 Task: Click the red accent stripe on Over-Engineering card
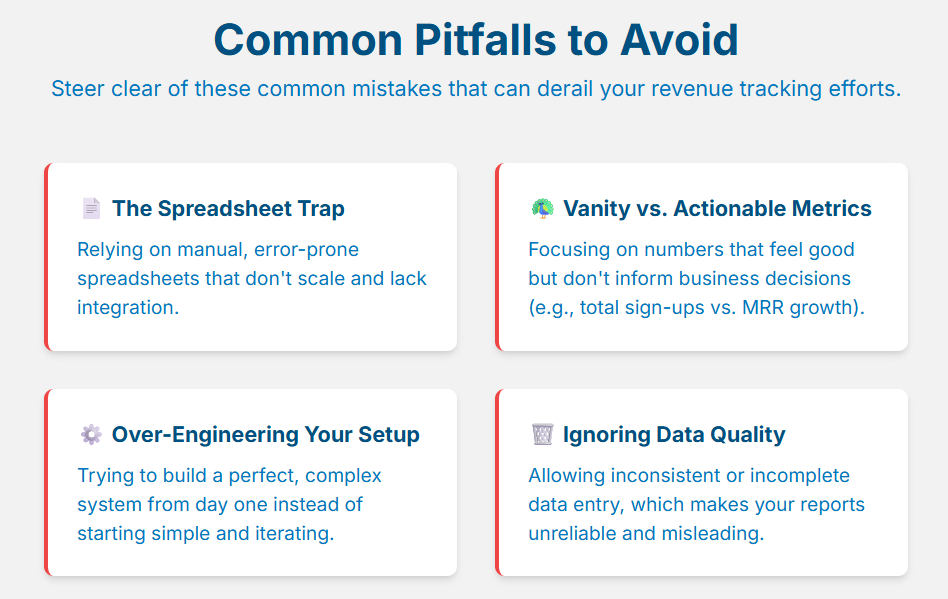[47, 482]
